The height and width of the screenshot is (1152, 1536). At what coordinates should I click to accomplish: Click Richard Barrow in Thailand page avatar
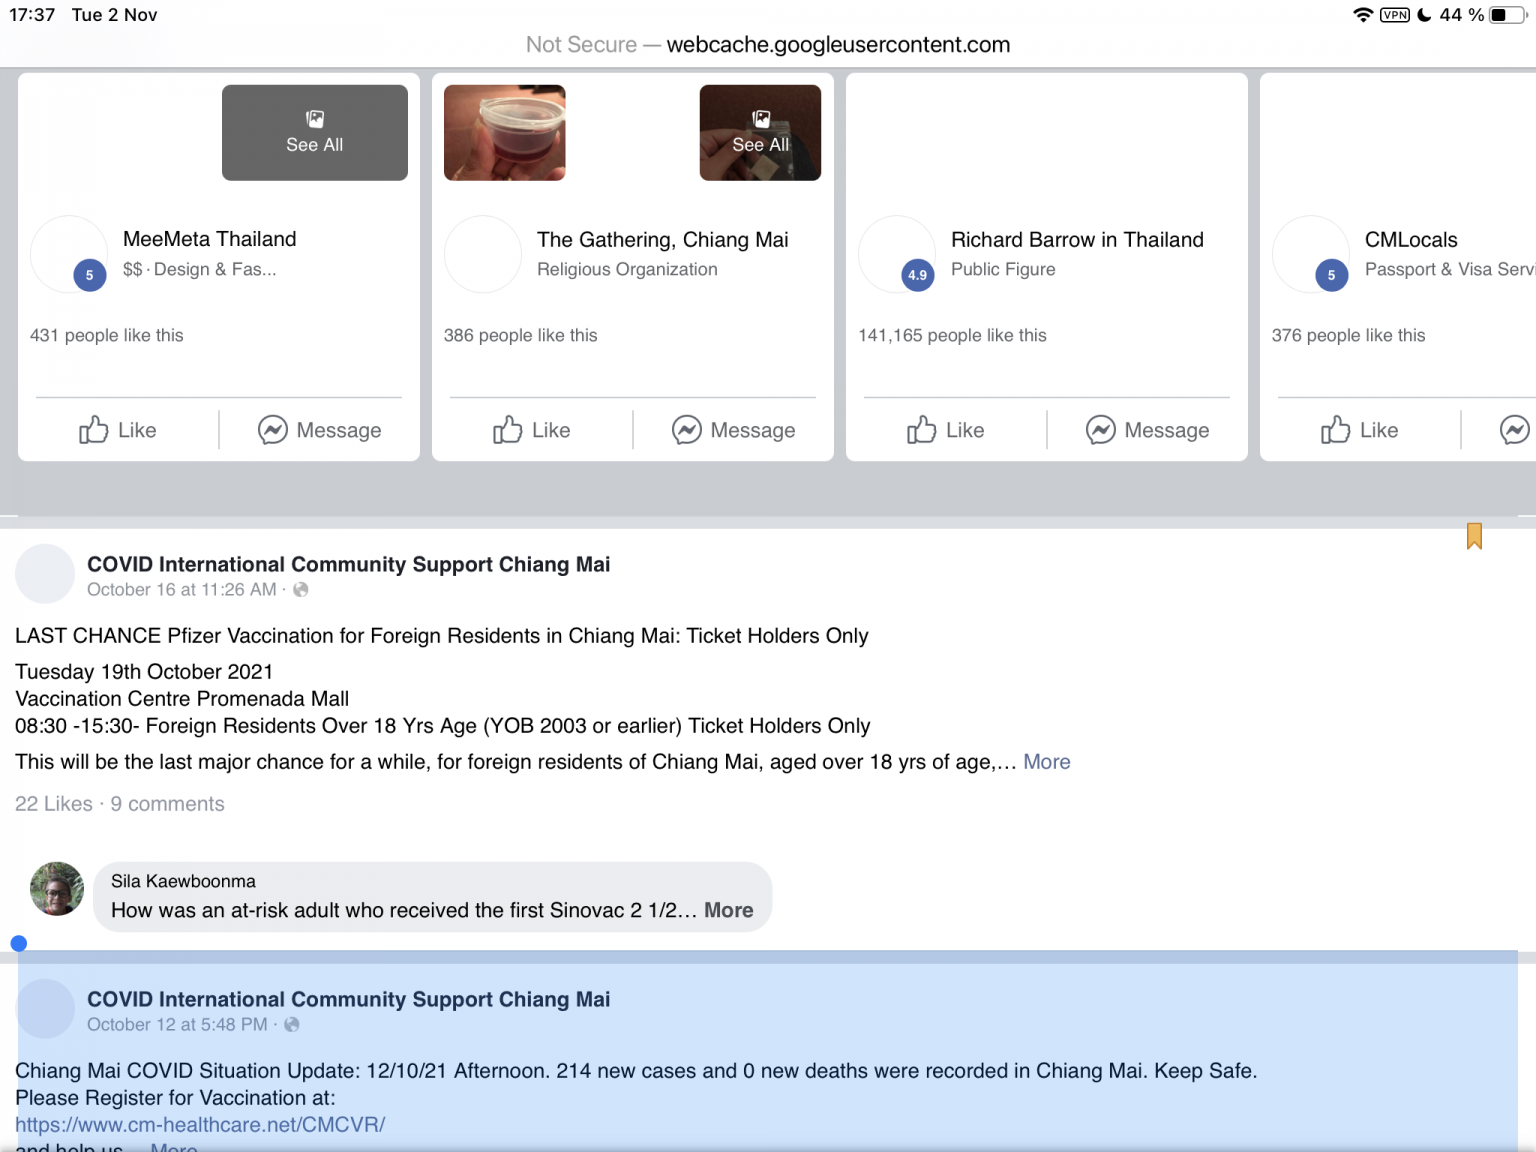click(897, 254)
